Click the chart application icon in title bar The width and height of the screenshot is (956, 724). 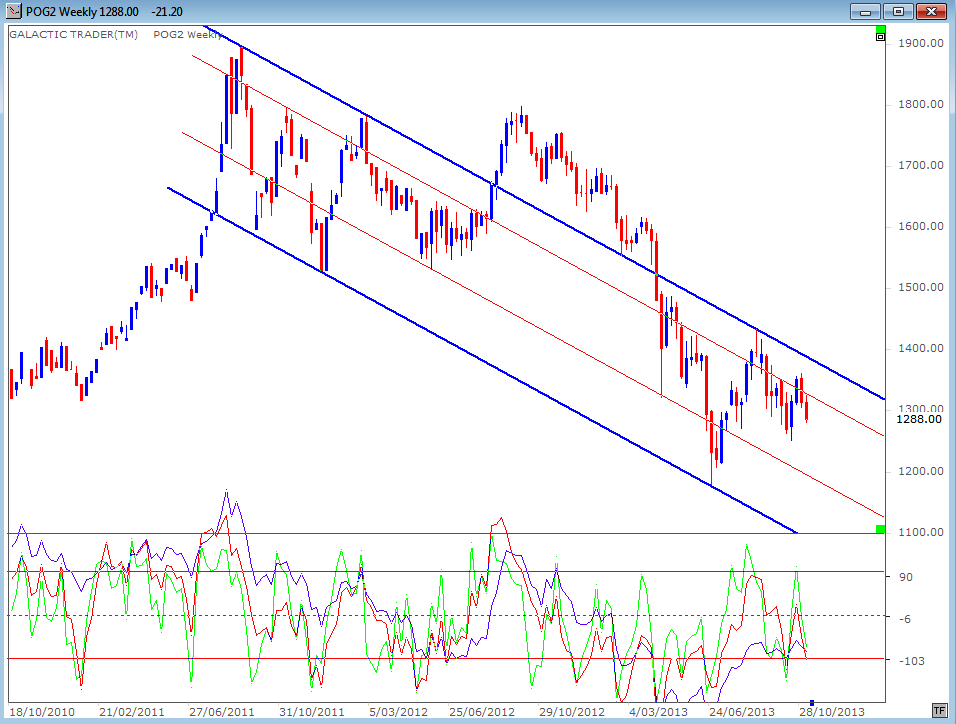click(13, 11)
